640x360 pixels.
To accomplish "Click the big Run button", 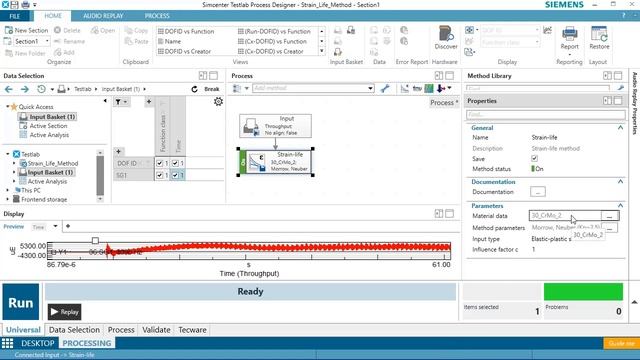I will (x=21, y=302).
